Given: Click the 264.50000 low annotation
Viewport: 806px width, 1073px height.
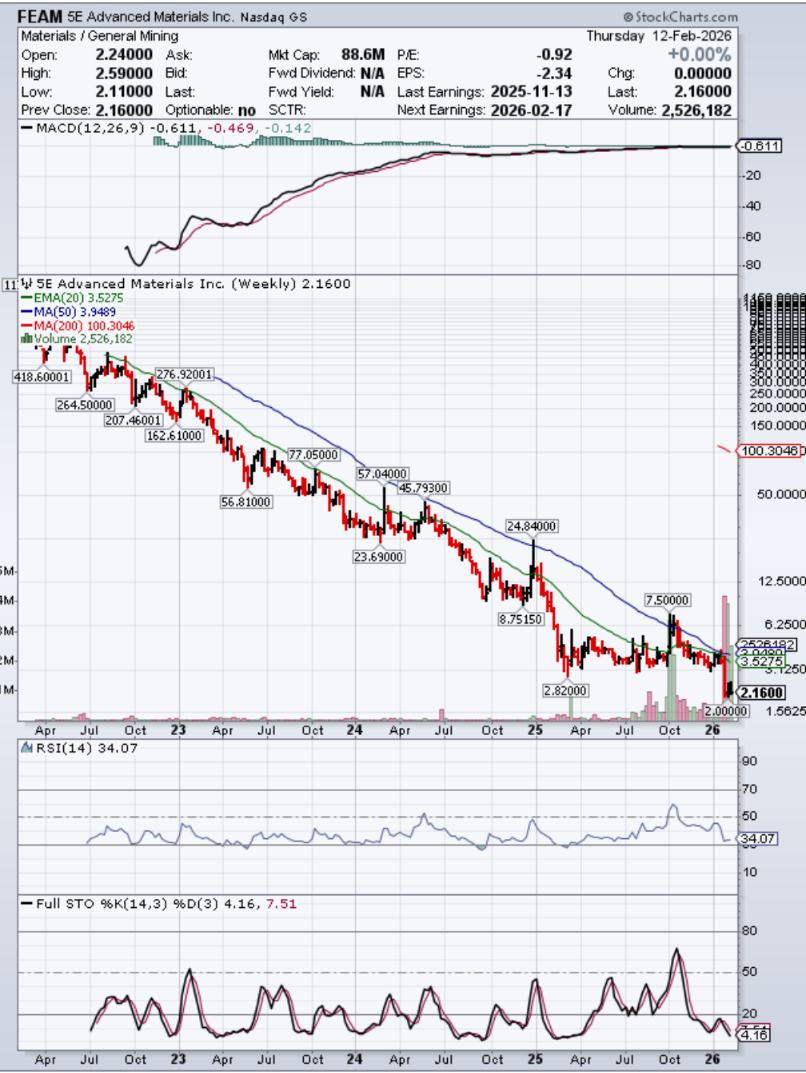Looking at the screenshot, I should [85, 404].
